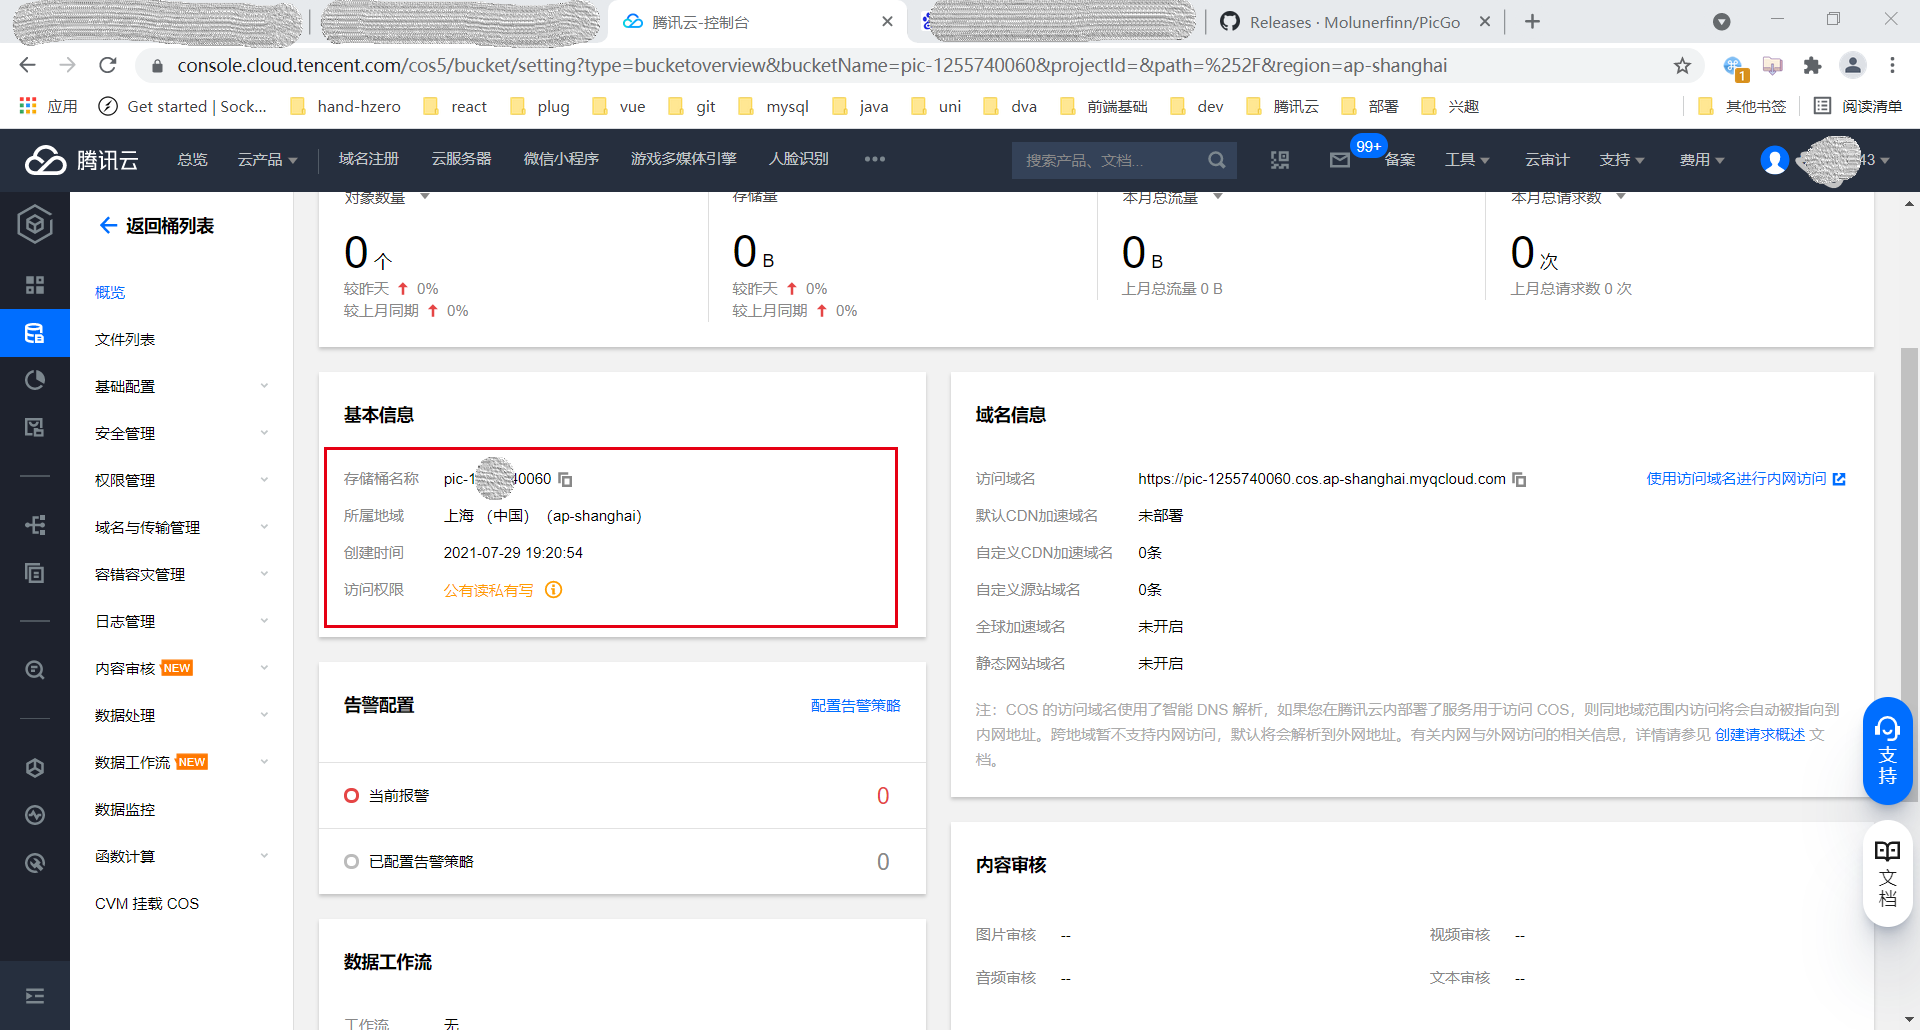Click the 配置告警策略 link
Screen dimensions: 1920x1030
click(855, 706)
